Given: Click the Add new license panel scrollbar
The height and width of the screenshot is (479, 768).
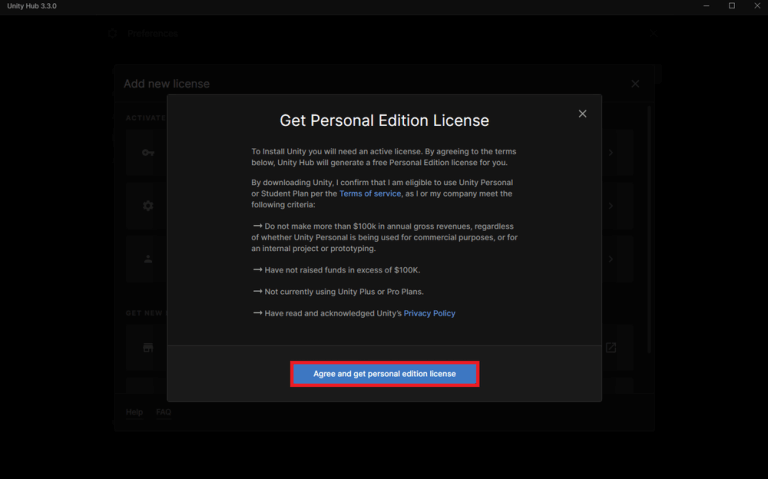Looking at the screenshot, I should (650, 230).
